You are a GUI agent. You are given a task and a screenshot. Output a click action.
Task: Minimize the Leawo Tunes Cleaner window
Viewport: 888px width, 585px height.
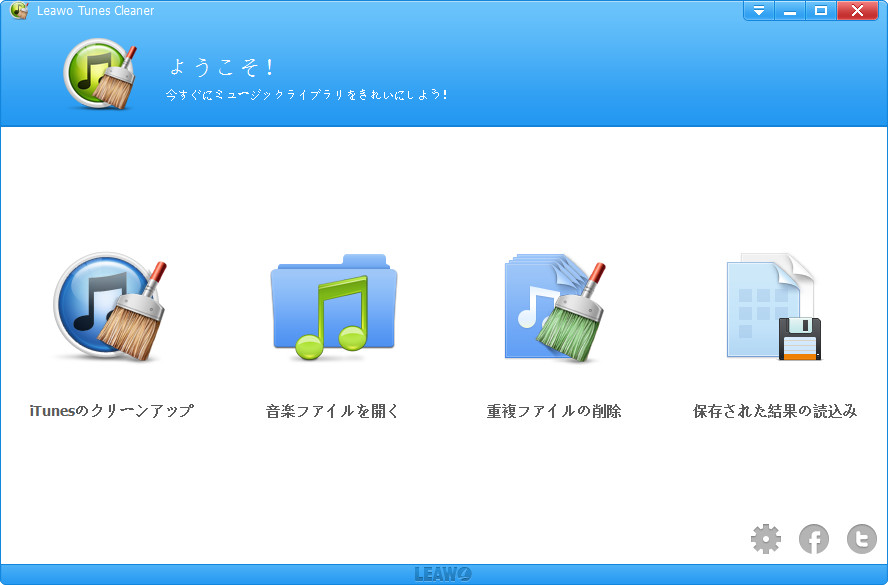point(790,11)
